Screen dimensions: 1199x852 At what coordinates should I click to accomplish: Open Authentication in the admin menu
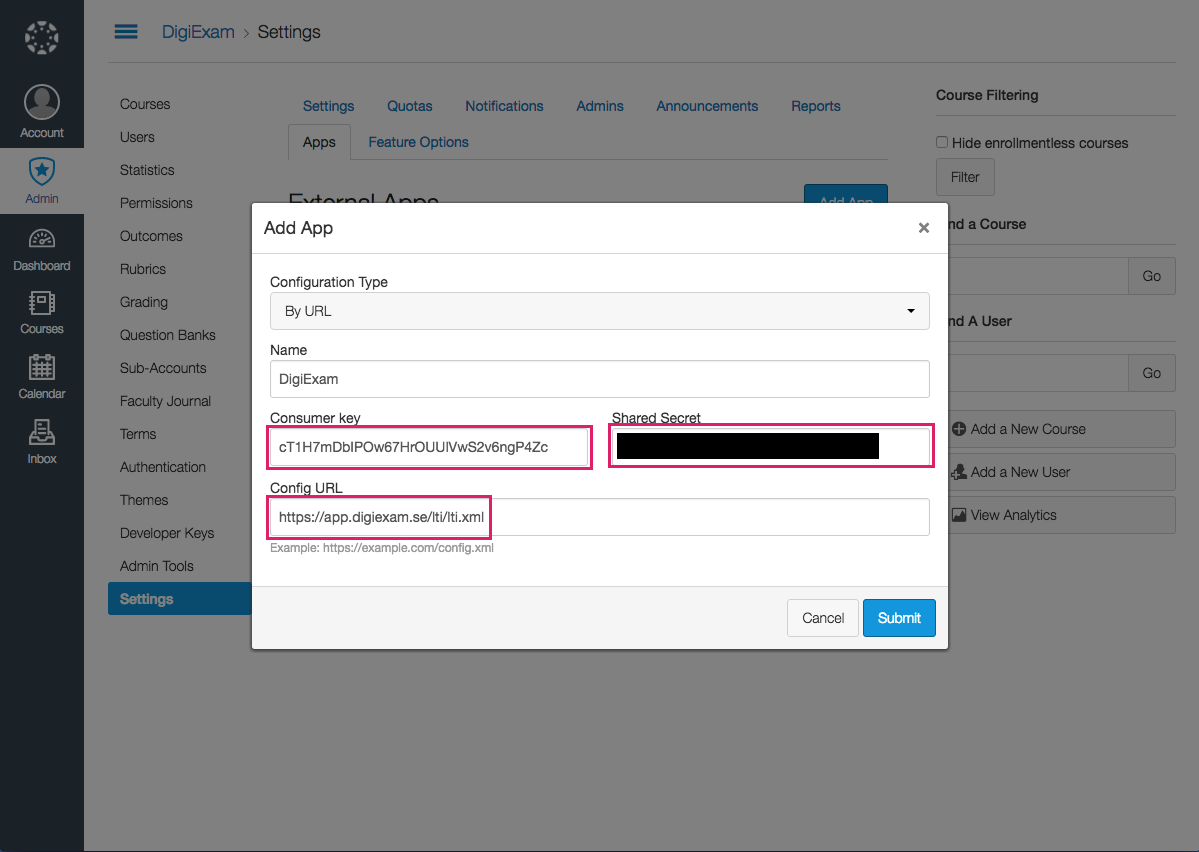(163, 467)
